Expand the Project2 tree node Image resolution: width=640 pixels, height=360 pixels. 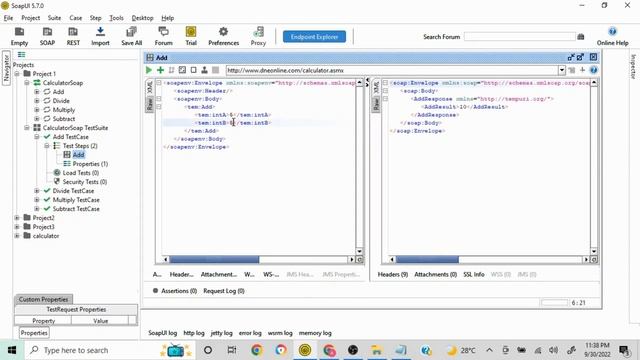point(17,218)
